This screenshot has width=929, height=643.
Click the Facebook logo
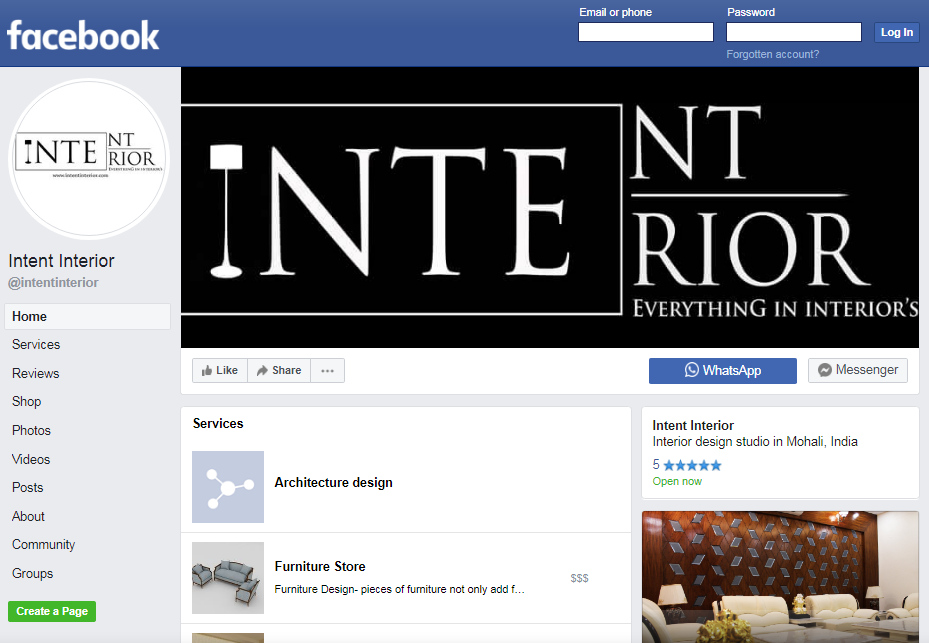point(83,36)
